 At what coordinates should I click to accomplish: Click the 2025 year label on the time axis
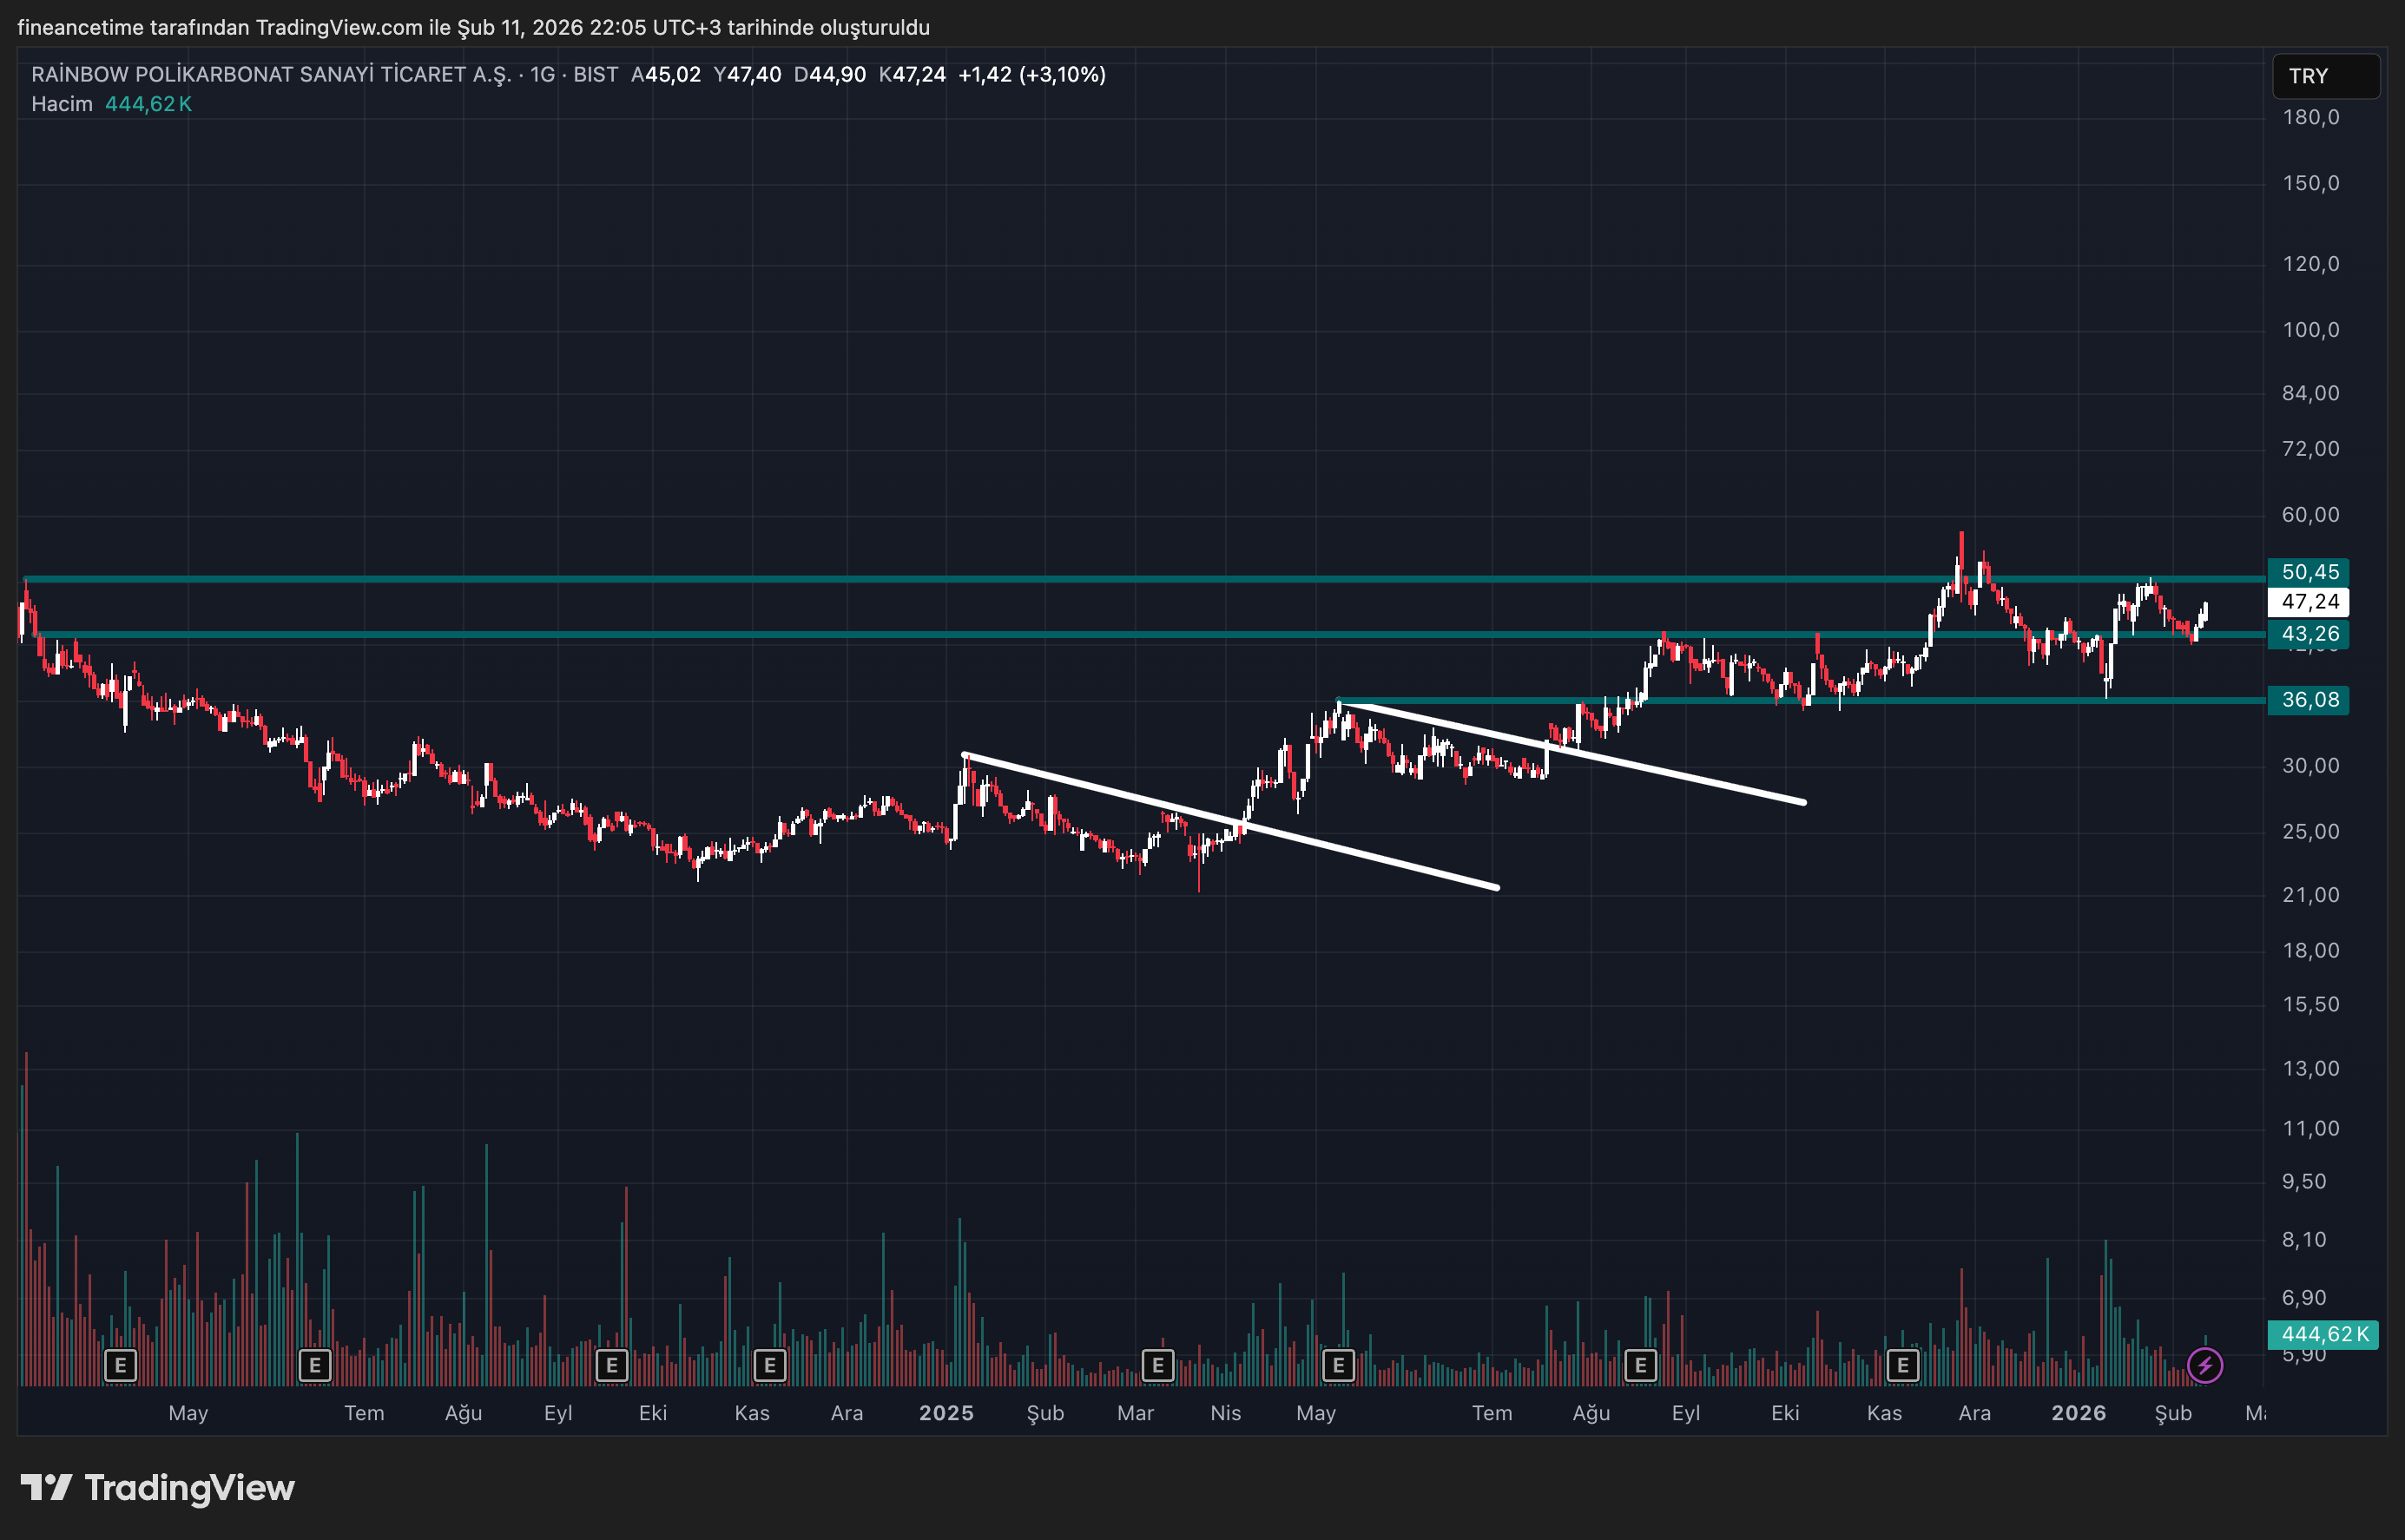click(946, 1413)
